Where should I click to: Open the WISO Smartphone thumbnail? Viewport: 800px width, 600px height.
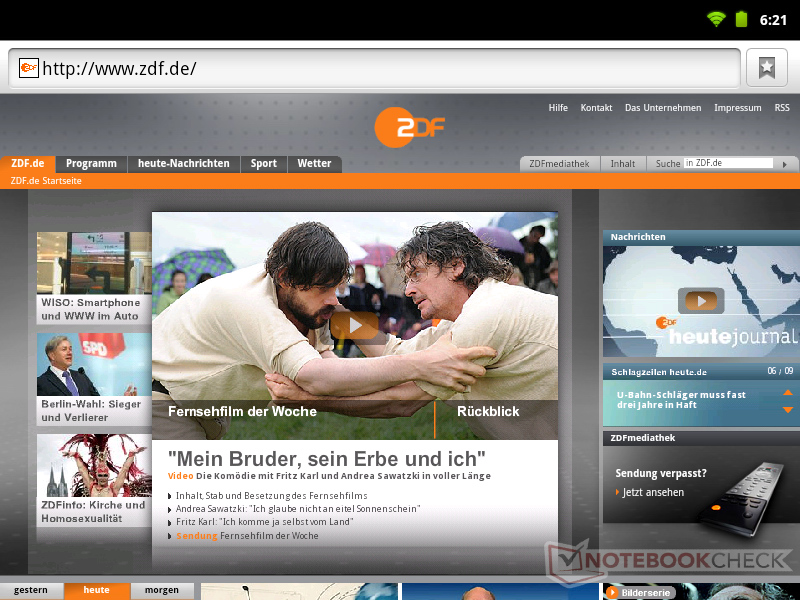(x=94, y=263)
